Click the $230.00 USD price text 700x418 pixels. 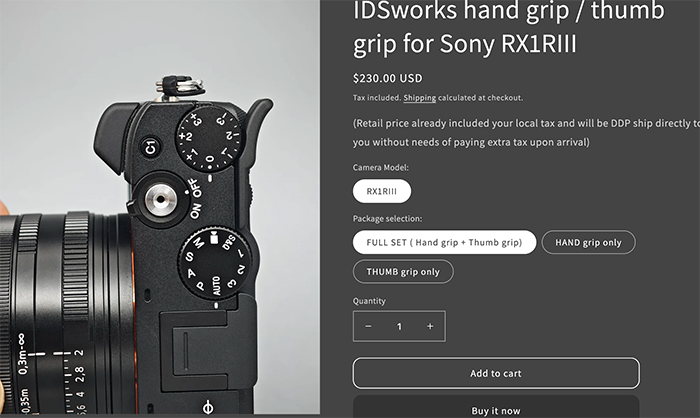388,78
